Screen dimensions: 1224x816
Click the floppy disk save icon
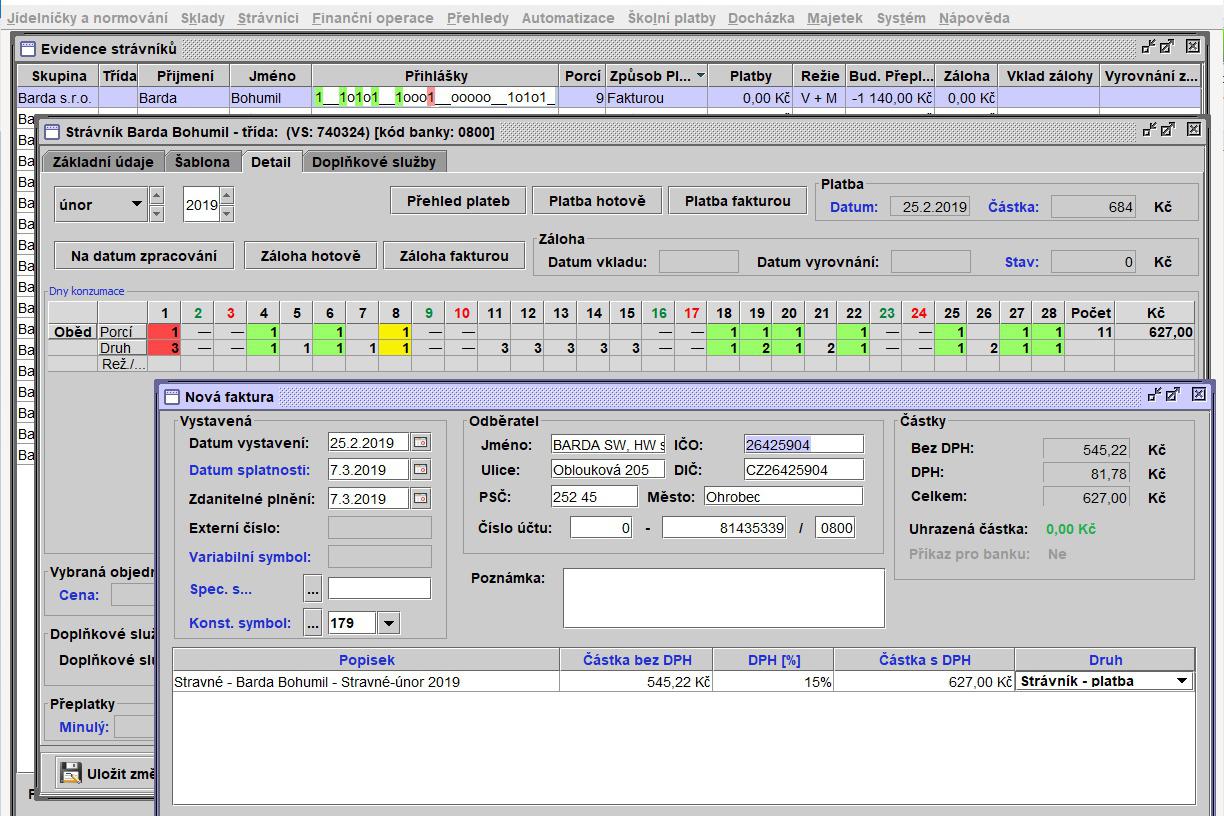[x=70, y=772]
